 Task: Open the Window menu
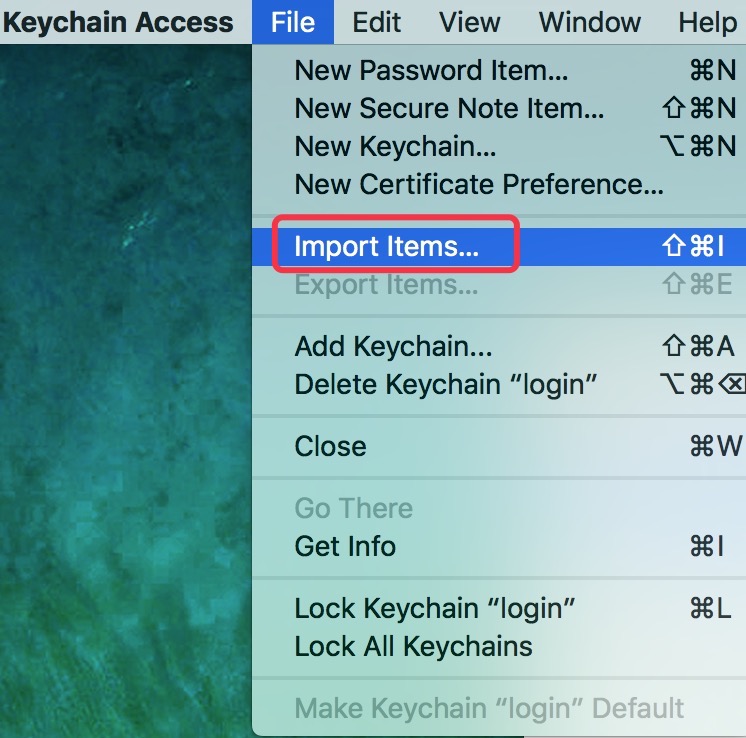(x=591, y=22)
